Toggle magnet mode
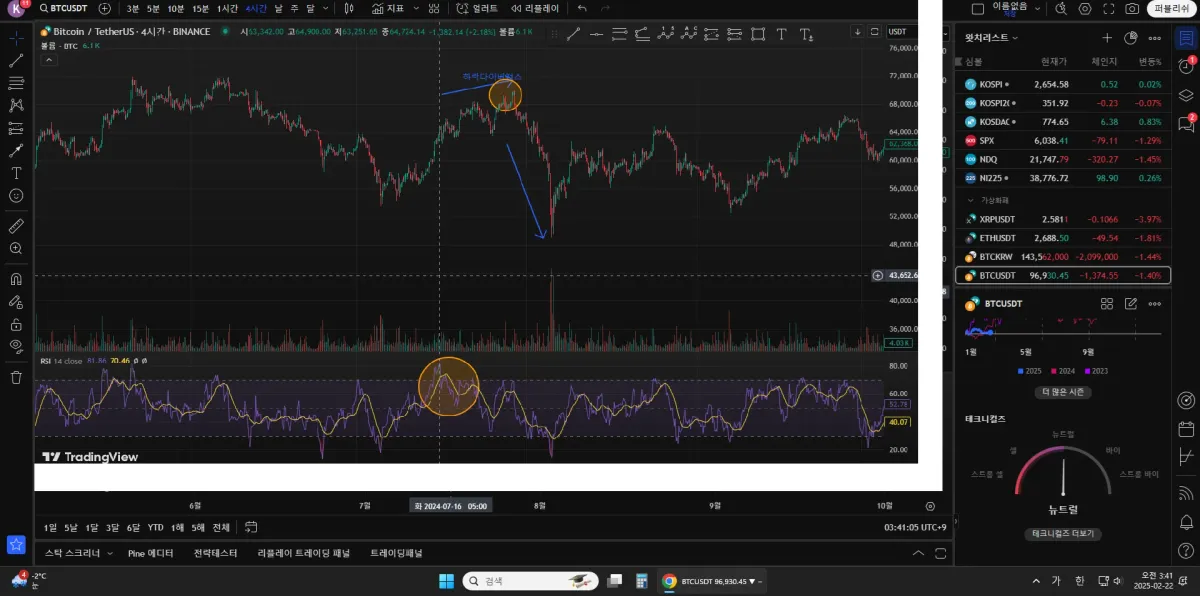The height and width of the screenshot is (596, 1200). 16,279
